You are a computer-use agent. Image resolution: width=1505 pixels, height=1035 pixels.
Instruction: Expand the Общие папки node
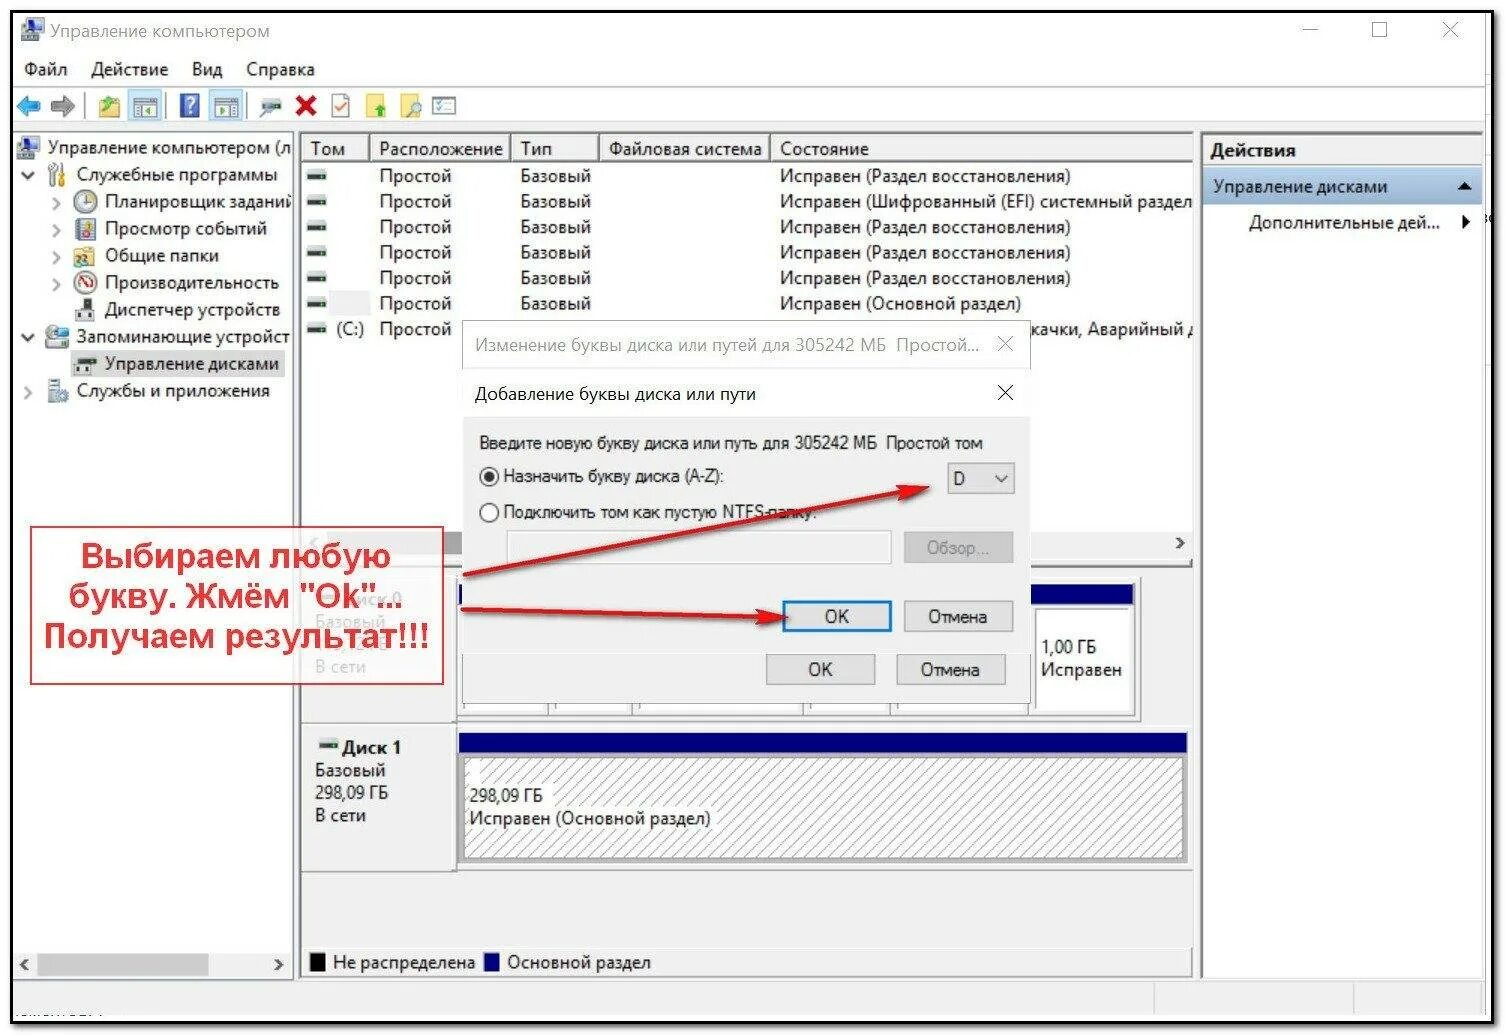56,256
